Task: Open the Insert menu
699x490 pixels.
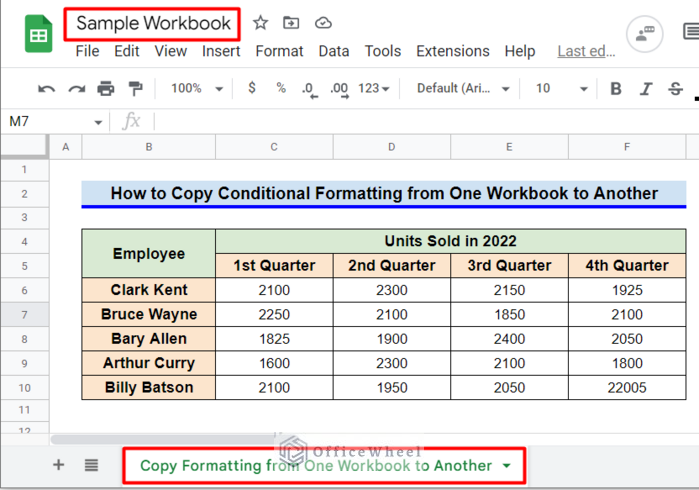Action: (x=221, y=51)
